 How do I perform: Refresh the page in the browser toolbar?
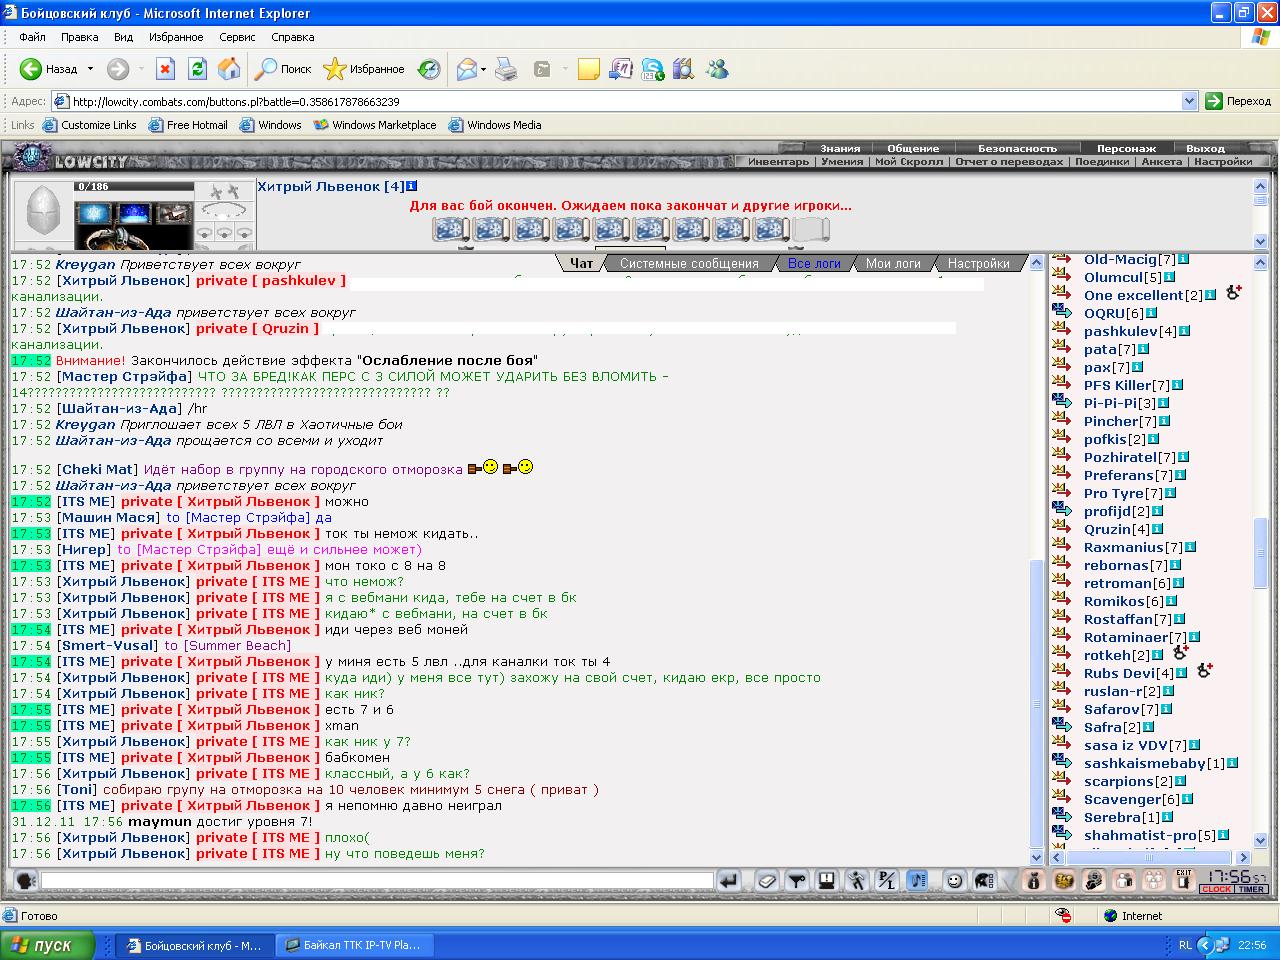(x=197, y=69)
